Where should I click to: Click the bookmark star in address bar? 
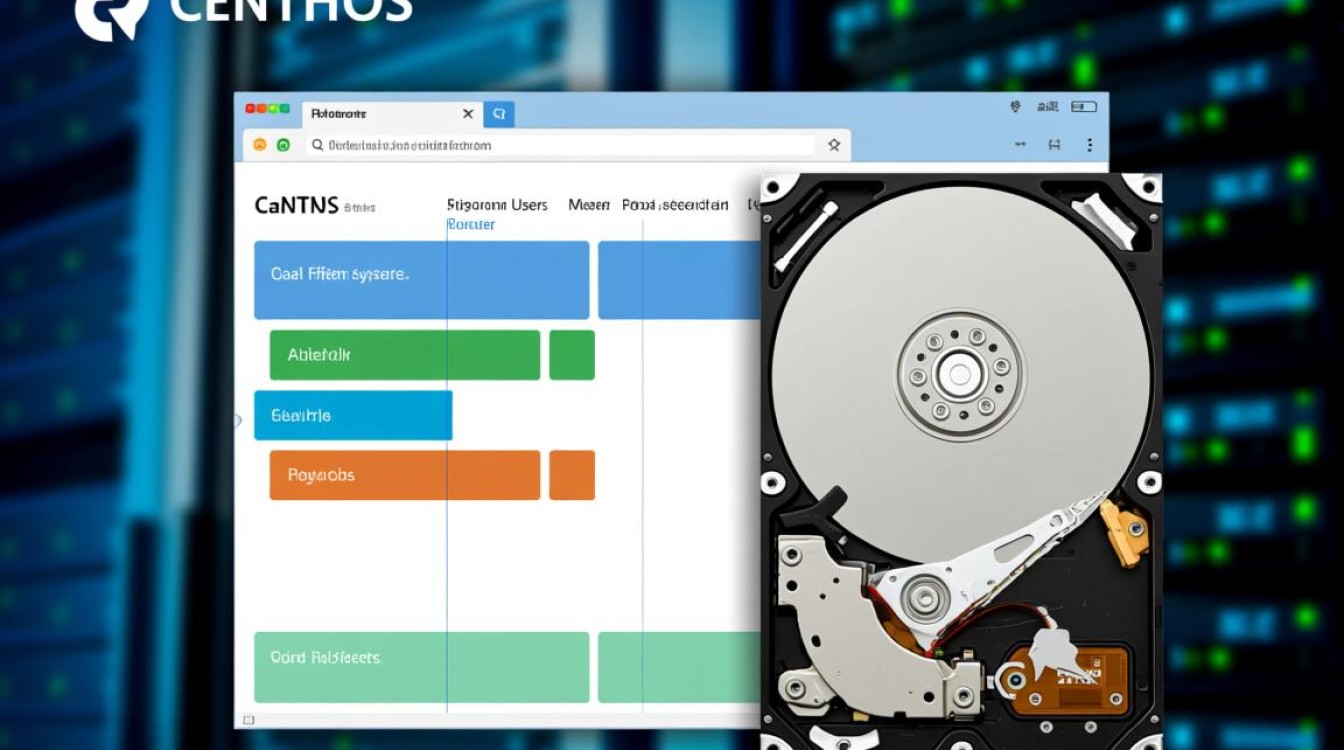coord(833,145)
